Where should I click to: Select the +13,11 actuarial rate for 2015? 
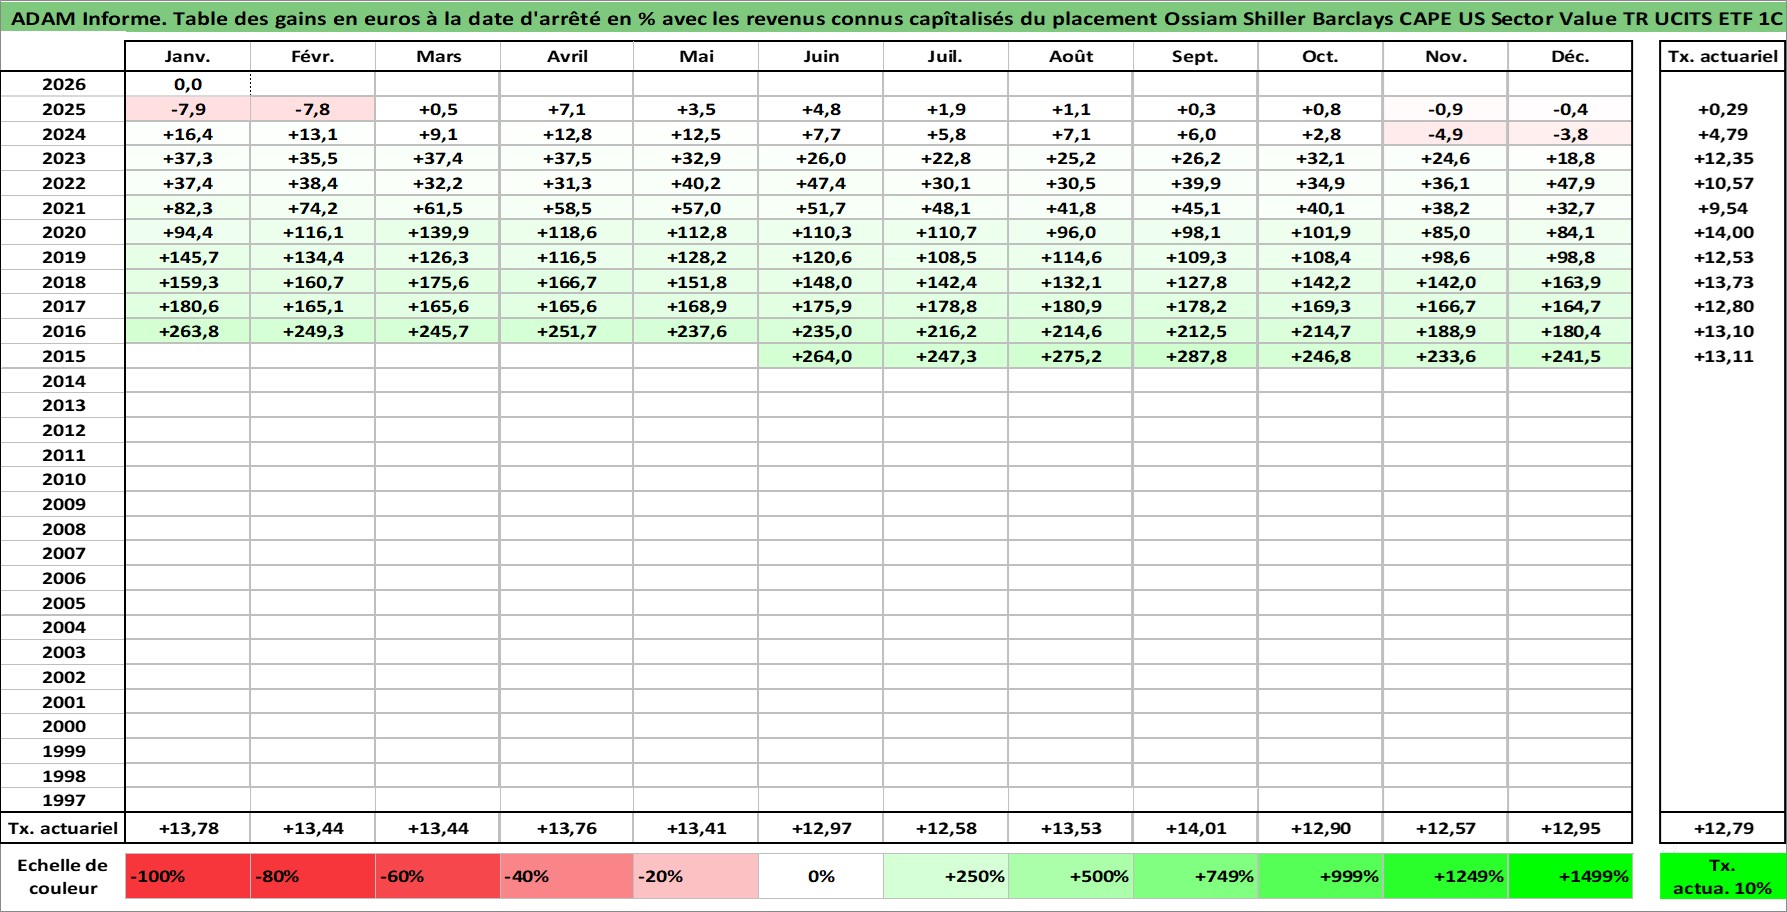pos(1723,356)
